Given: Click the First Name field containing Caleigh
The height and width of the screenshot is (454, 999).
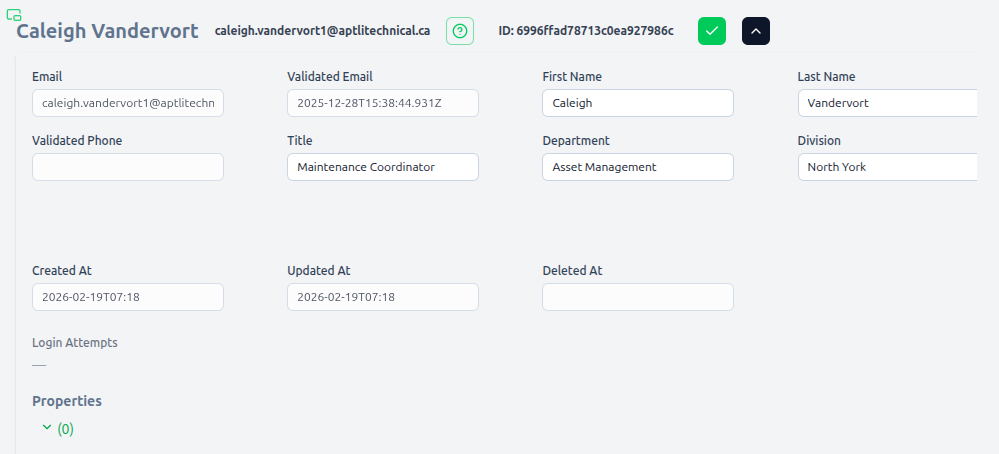Looking at the screenshot, I should click(x=637, y=103).
